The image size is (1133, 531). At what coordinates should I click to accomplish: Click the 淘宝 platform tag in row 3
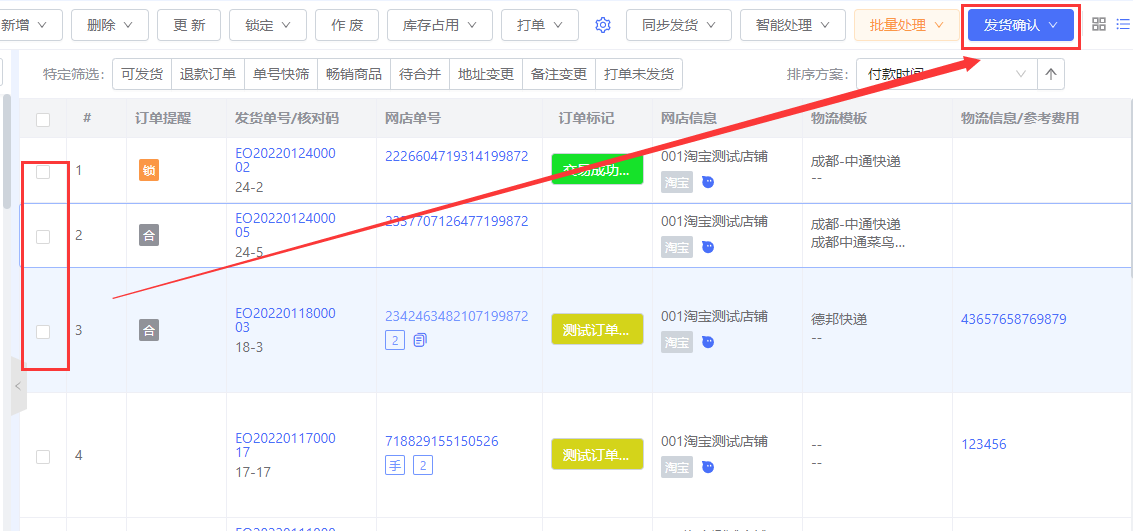[676, 342]
